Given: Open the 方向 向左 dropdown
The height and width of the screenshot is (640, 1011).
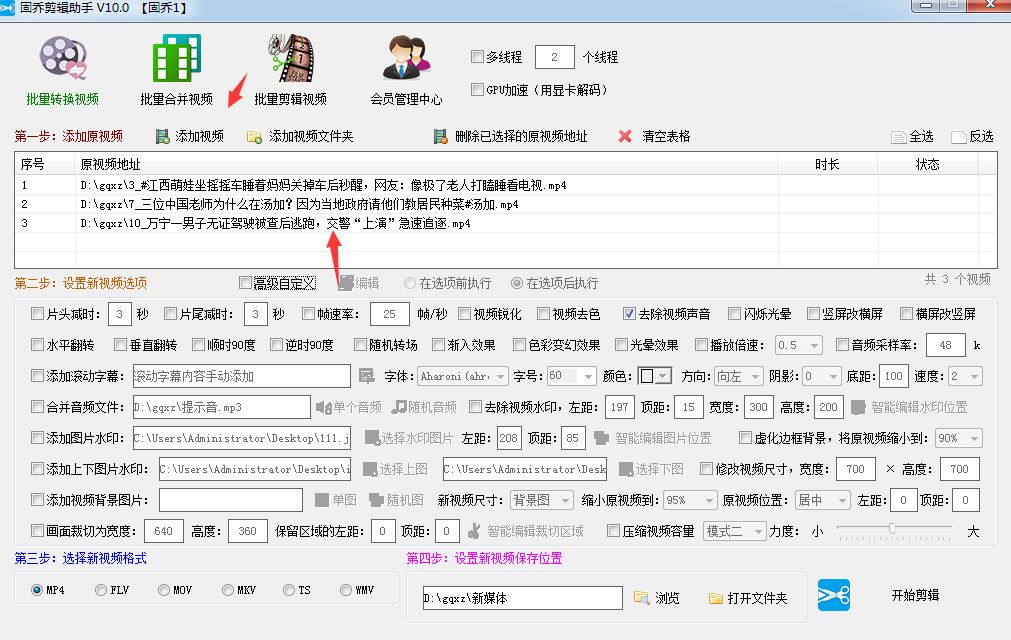Looking at the screenshot, I should 739,376.
